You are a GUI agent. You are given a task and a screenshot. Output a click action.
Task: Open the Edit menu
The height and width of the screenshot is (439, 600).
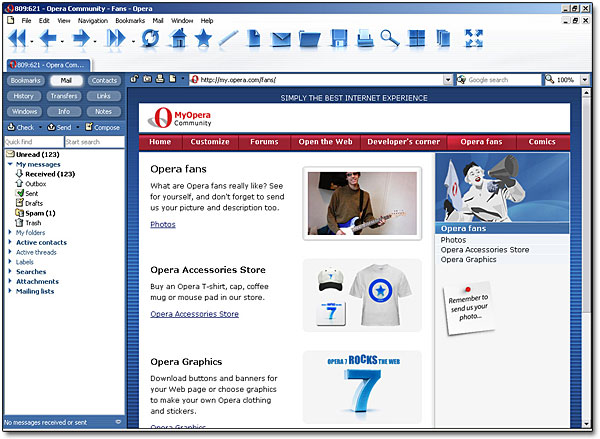pos(44,21)
